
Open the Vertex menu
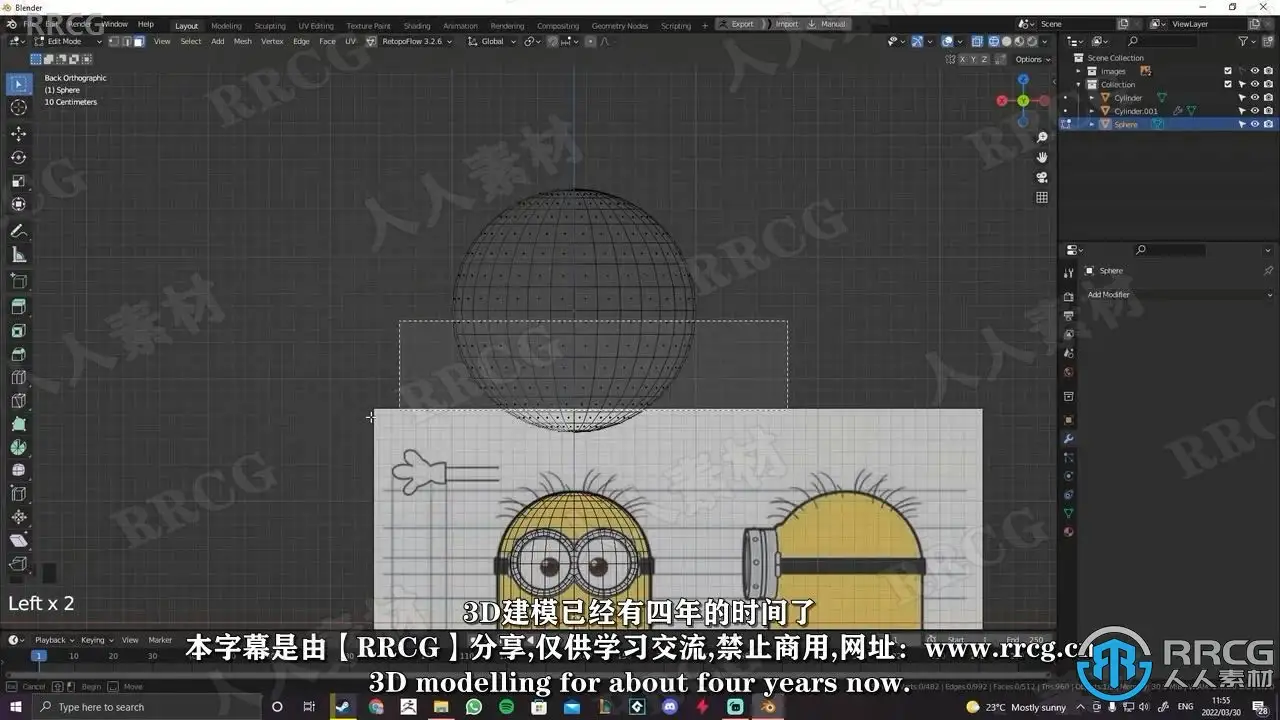(272, 41)
